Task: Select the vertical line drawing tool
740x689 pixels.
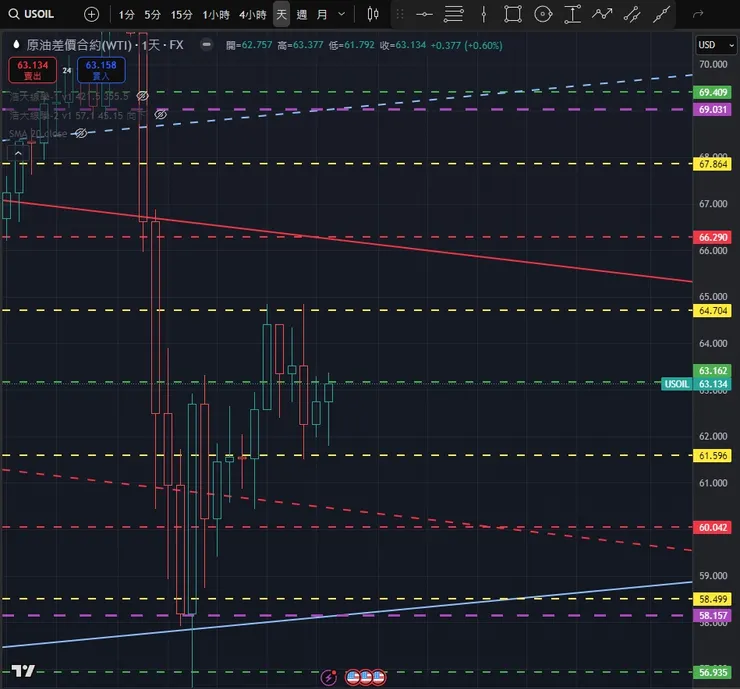Action: [484, 15]
